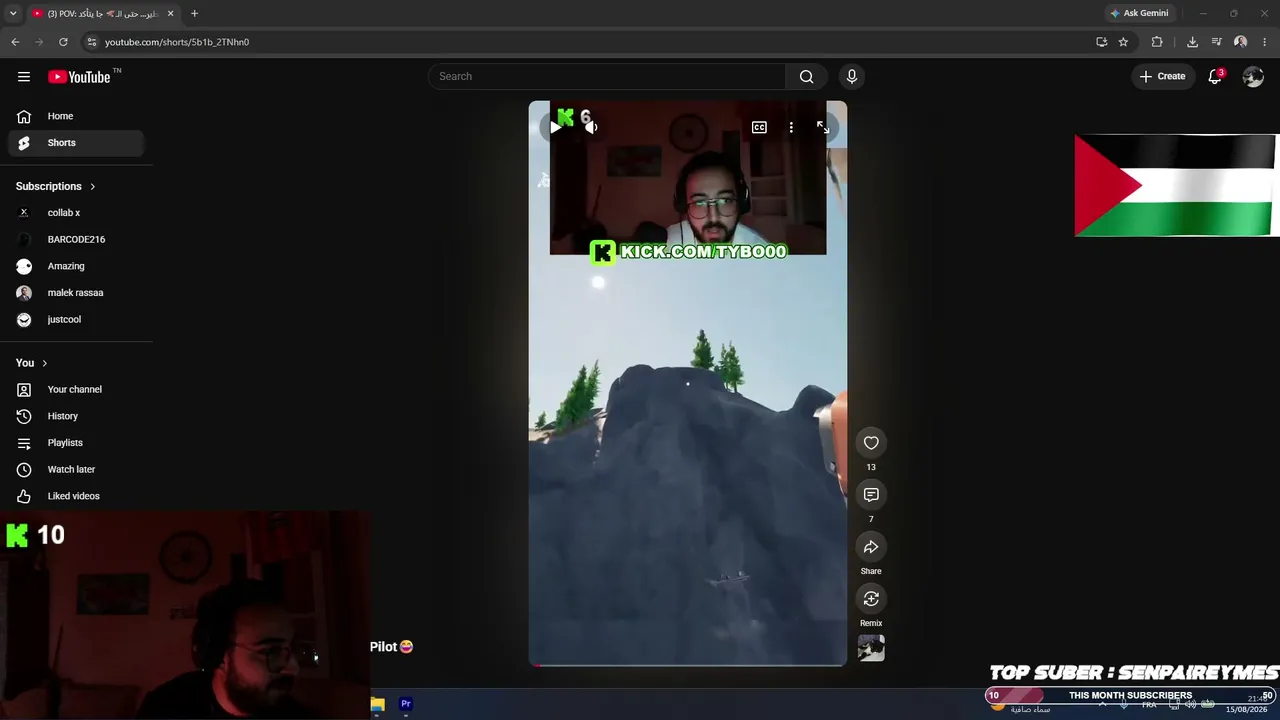Seek on the Short's progress bar

point(688,664)
